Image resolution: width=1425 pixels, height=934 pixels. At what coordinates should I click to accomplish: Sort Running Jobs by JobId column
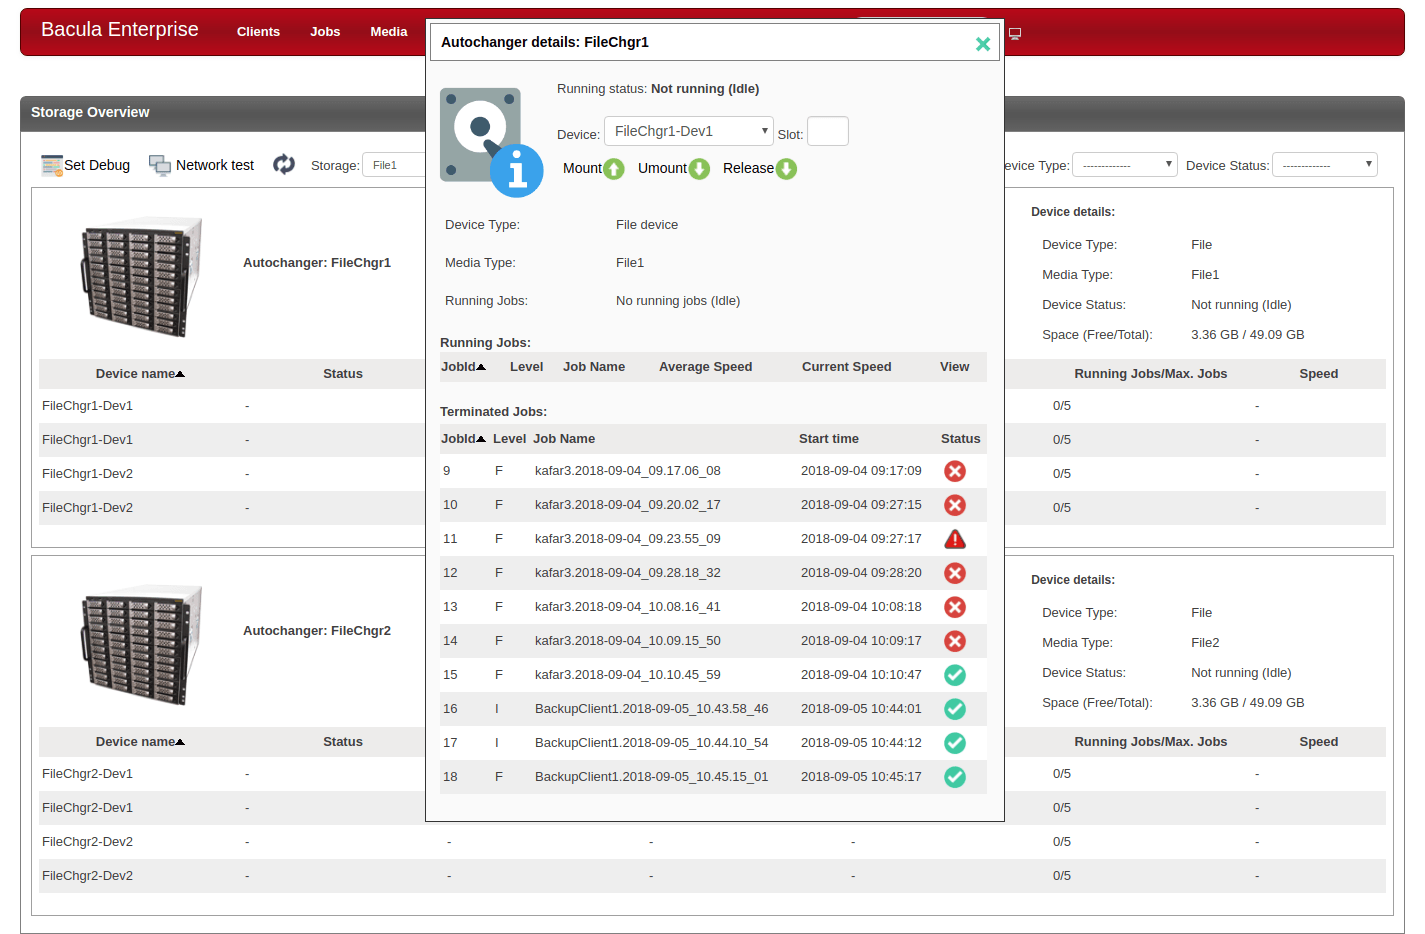(x=463, y=367)
